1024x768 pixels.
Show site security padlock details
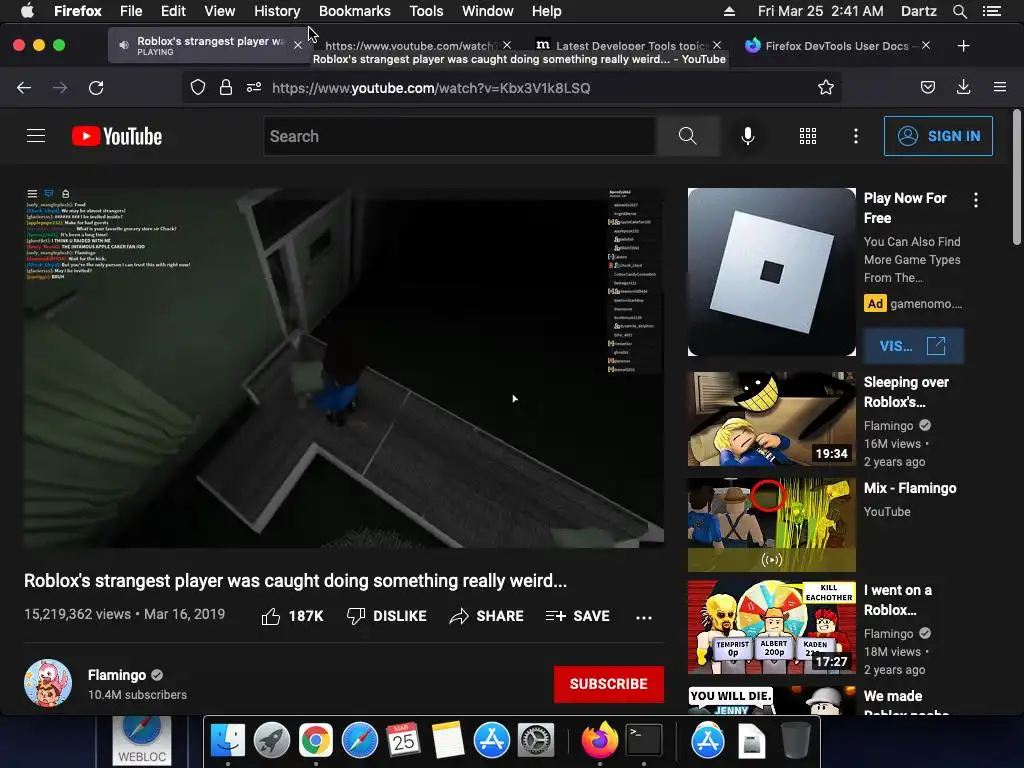click(225, 88)
